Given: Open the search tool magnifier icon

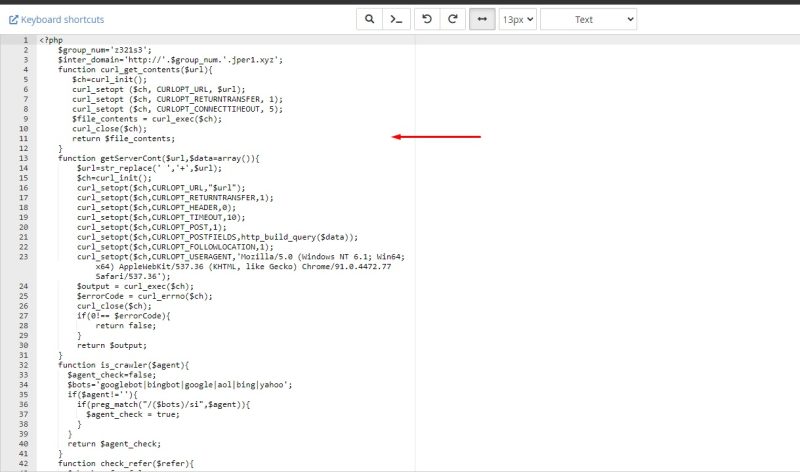Looking at the screenshot, I should click(369, 19).
